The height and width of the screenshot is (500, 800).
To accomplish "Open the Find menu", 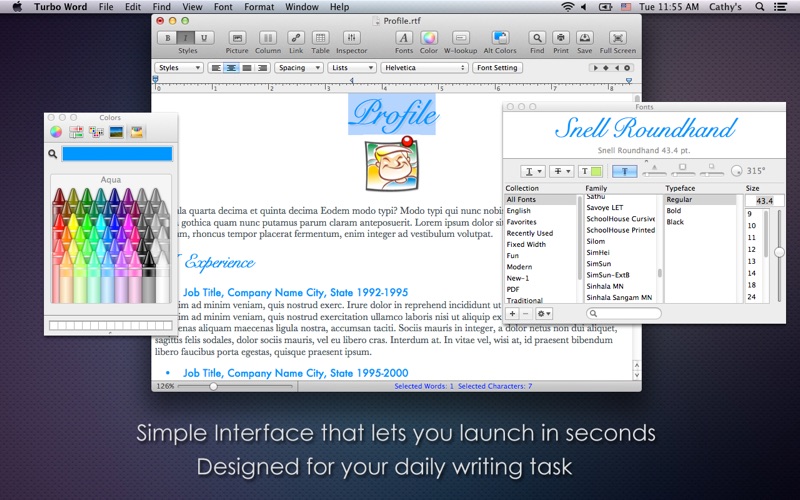I will [x=162, y=7].
